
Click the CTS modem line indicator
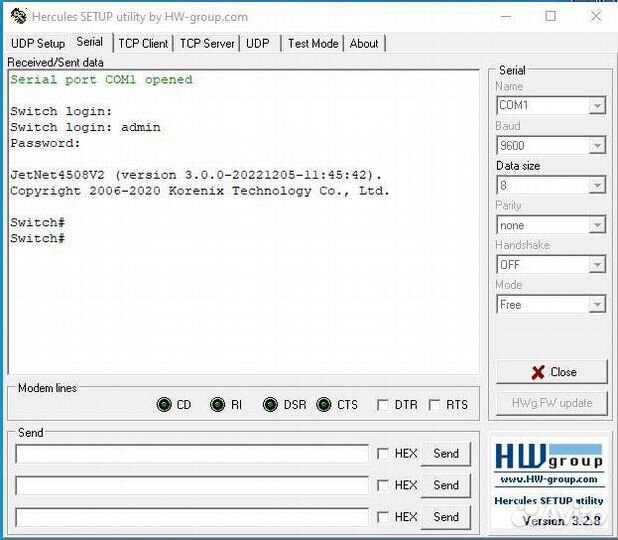click(x=323, y=405)
